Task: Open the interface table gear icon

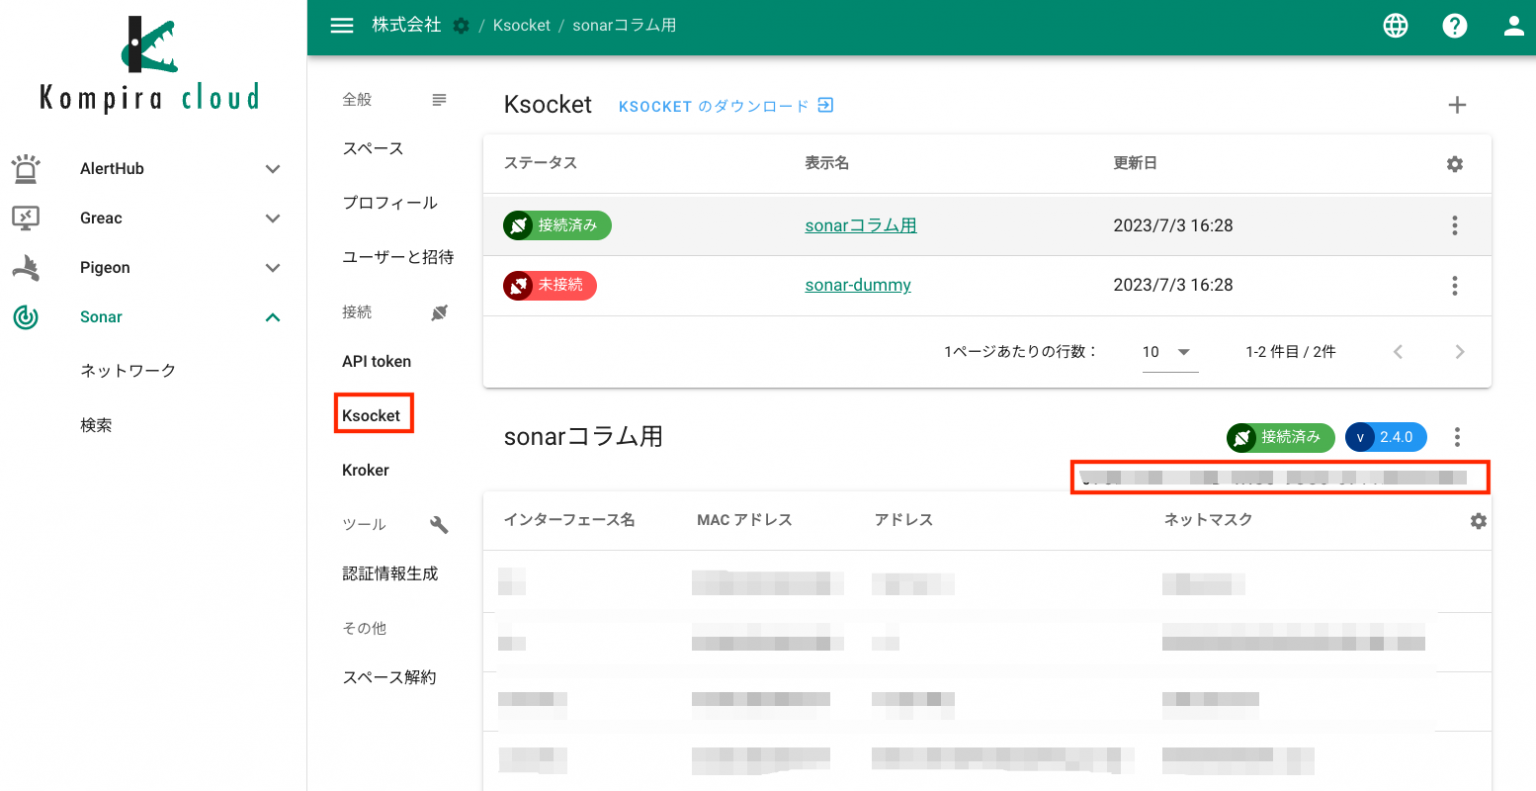Action: coord(1478,520)
